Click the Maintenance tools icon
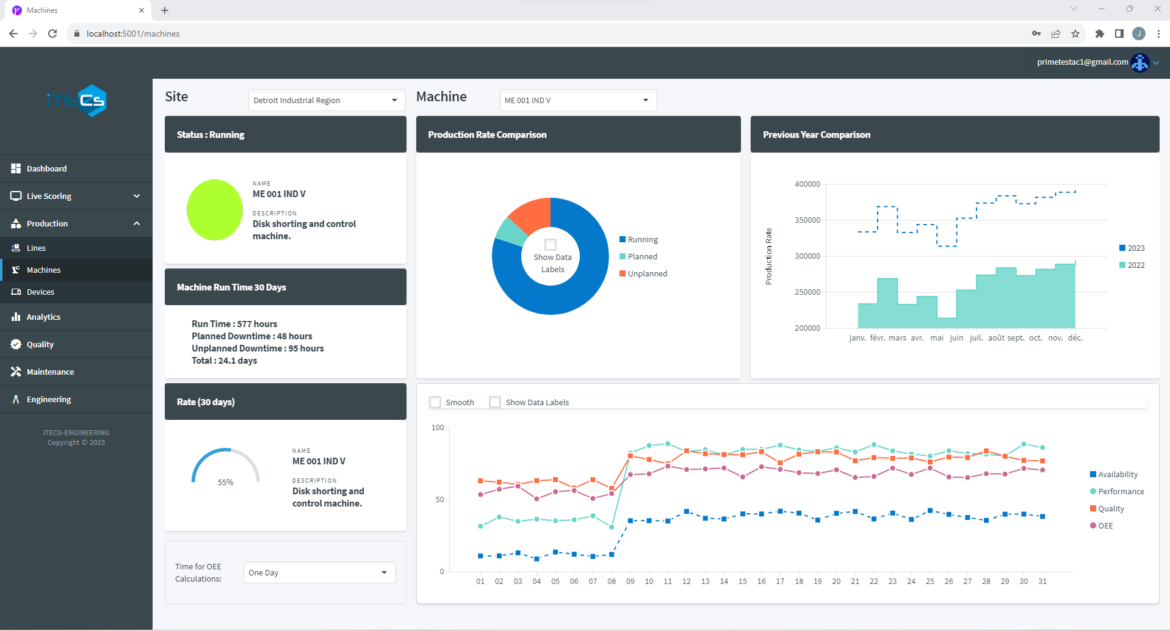The image size is (1170, 631). [x=16, y=372]
